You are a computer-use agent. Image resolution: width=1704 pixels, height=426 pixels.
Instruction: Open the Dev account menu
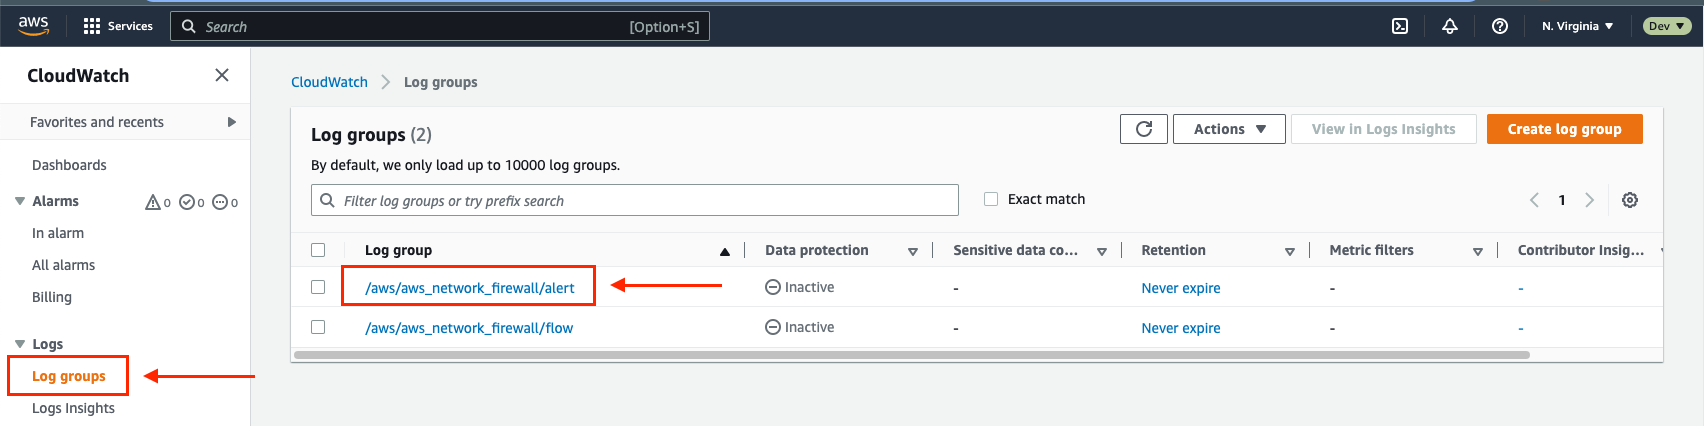point(1667,26)
